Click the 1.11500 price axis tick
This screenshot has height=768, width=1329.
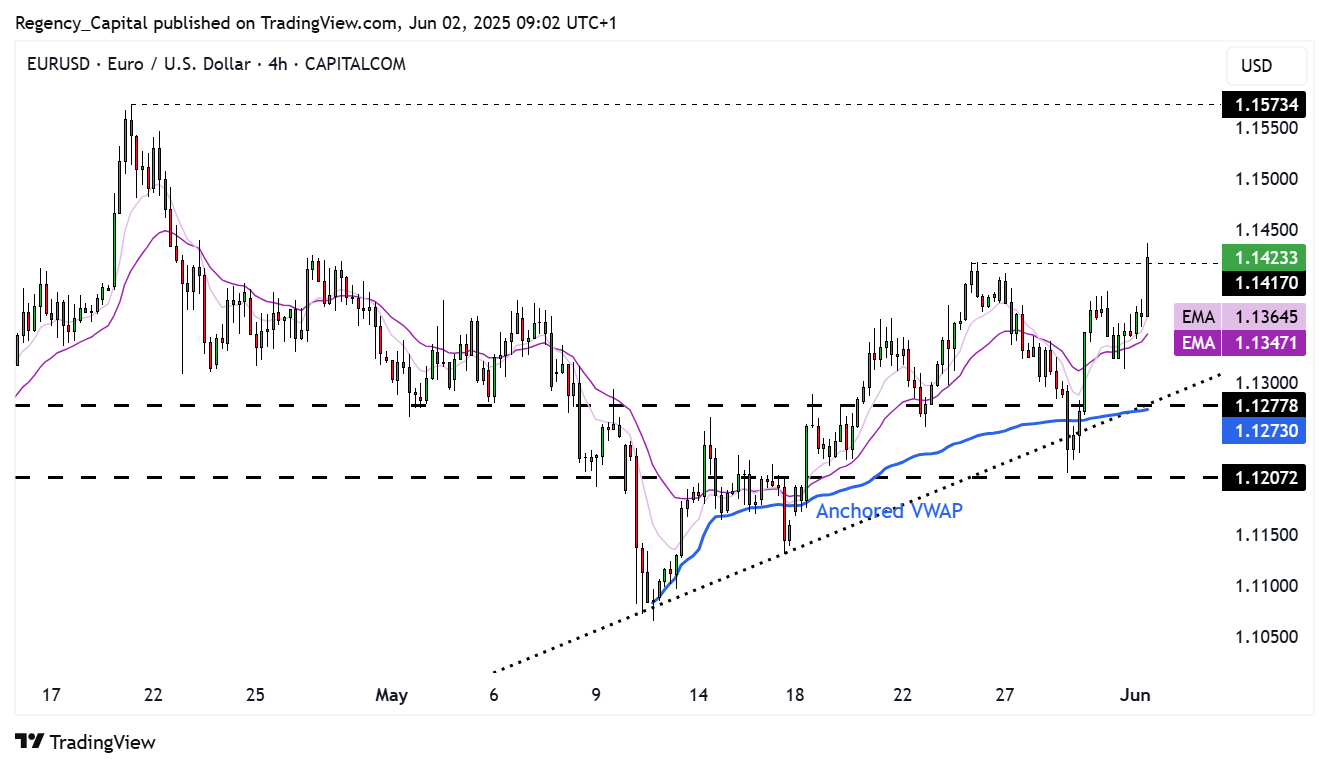(x=1266, y=534)
